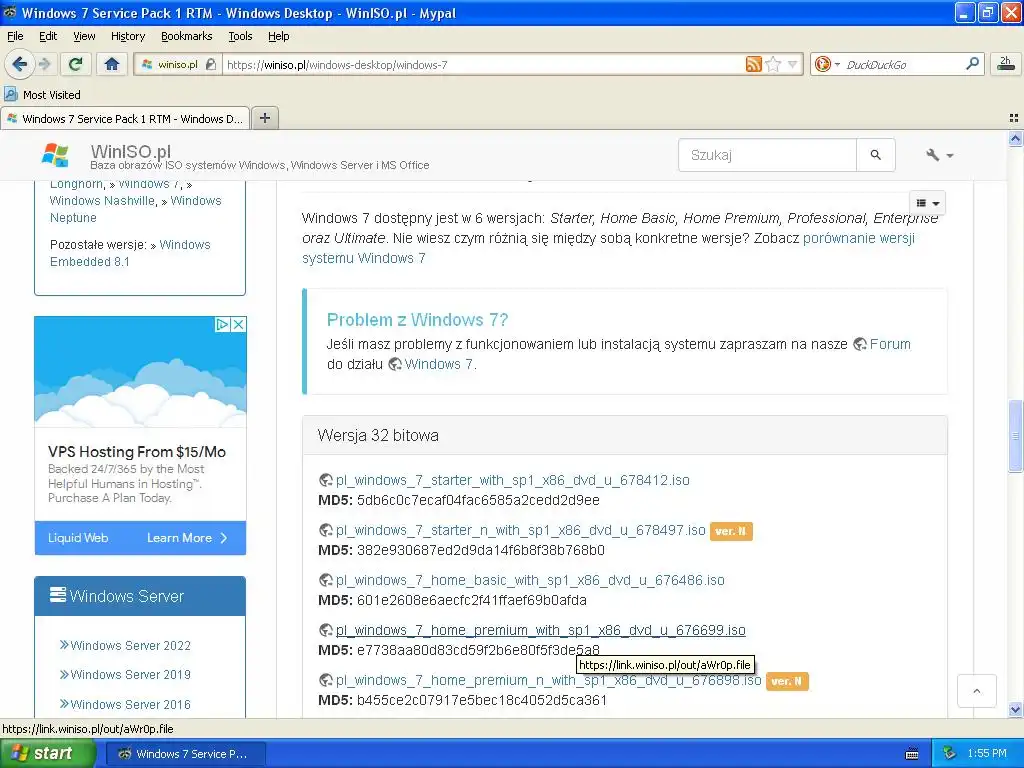Click the 2h toolbar icon

[1006, 63]
